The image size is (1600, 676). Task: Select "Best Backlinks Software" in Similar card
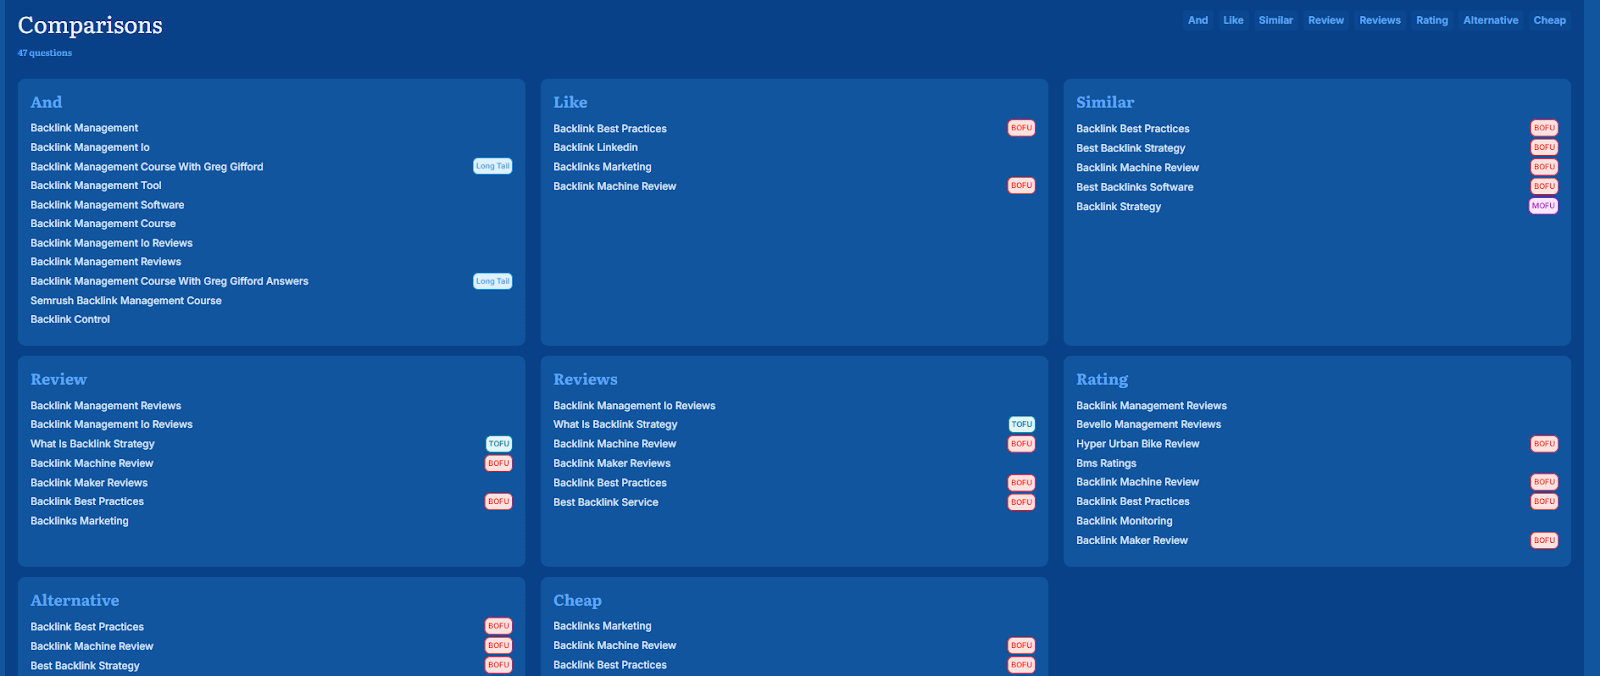[x=1134, y=187]
